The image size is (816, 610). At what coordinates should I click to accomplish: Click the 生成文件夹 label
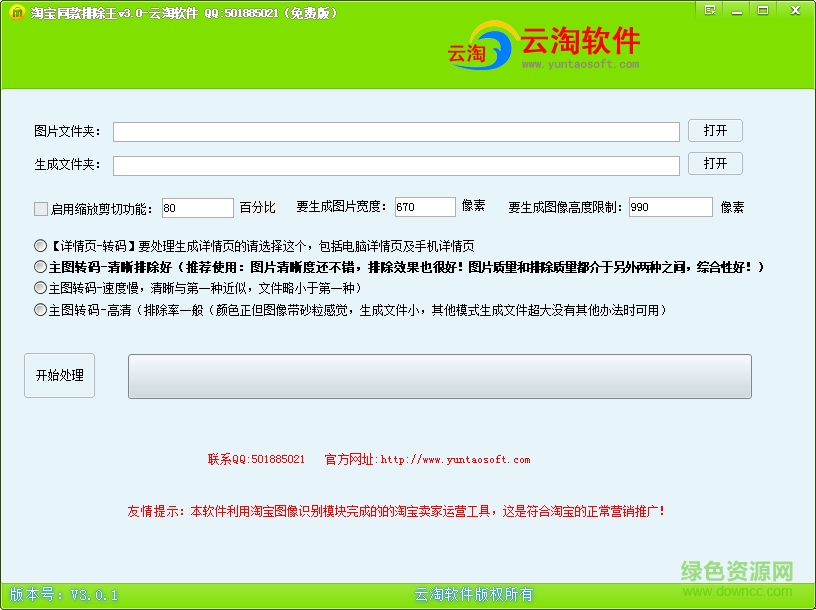[x=67, y=164]
